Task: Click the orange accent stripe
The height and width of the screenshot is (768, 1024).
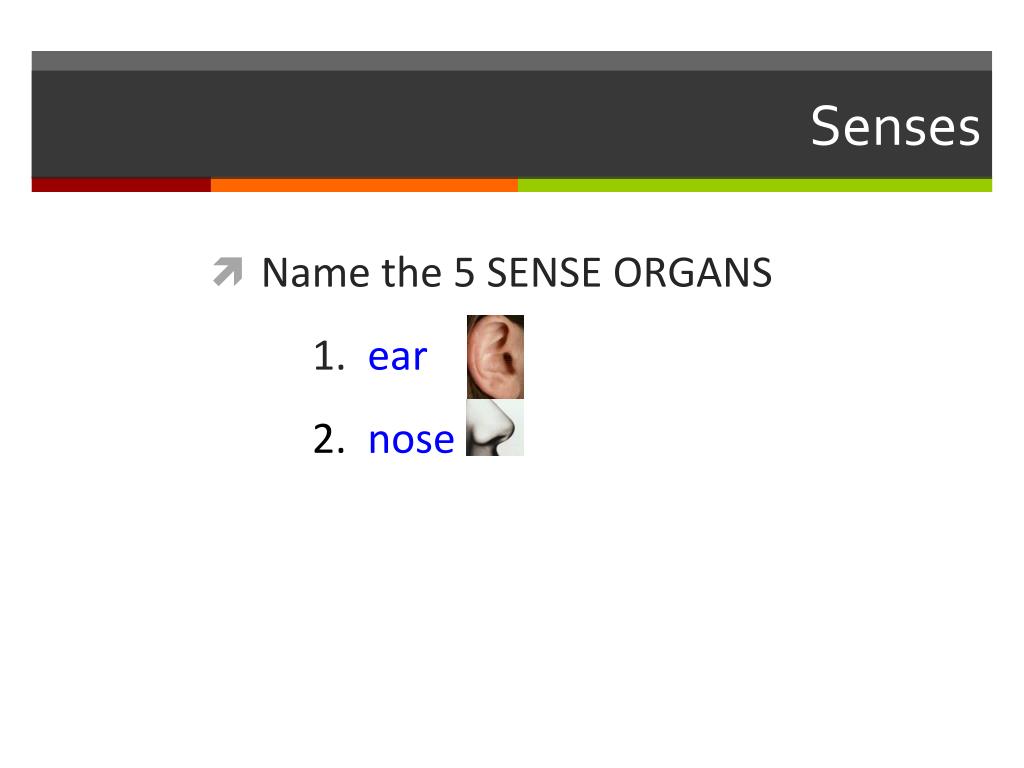Action: click(364, 185)
